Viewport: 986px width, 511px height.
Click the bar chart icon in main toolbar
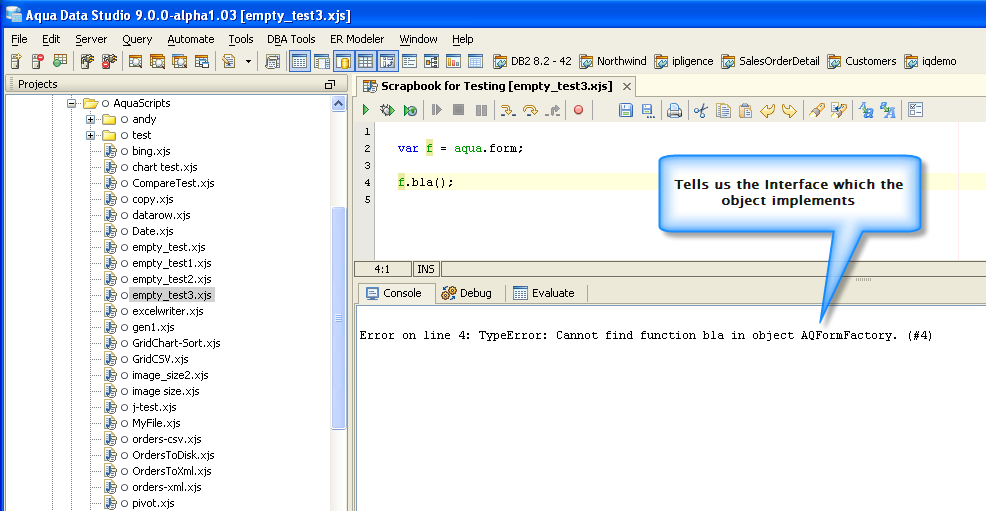453,61
